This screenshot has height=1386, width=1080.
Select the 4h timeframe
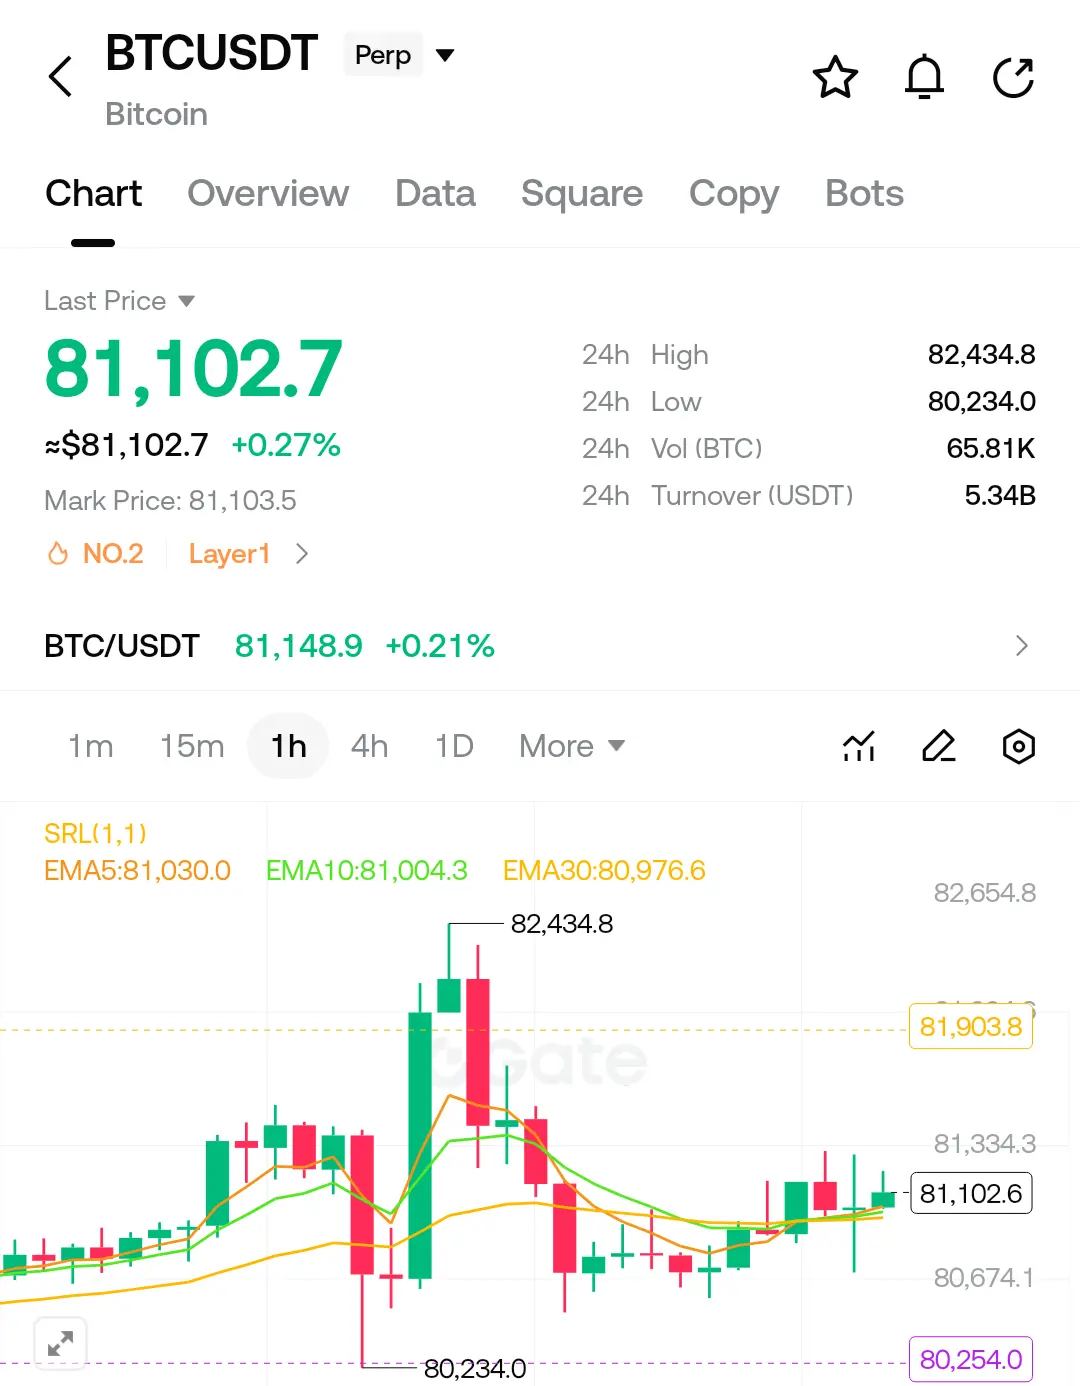[x=369, y=746]
